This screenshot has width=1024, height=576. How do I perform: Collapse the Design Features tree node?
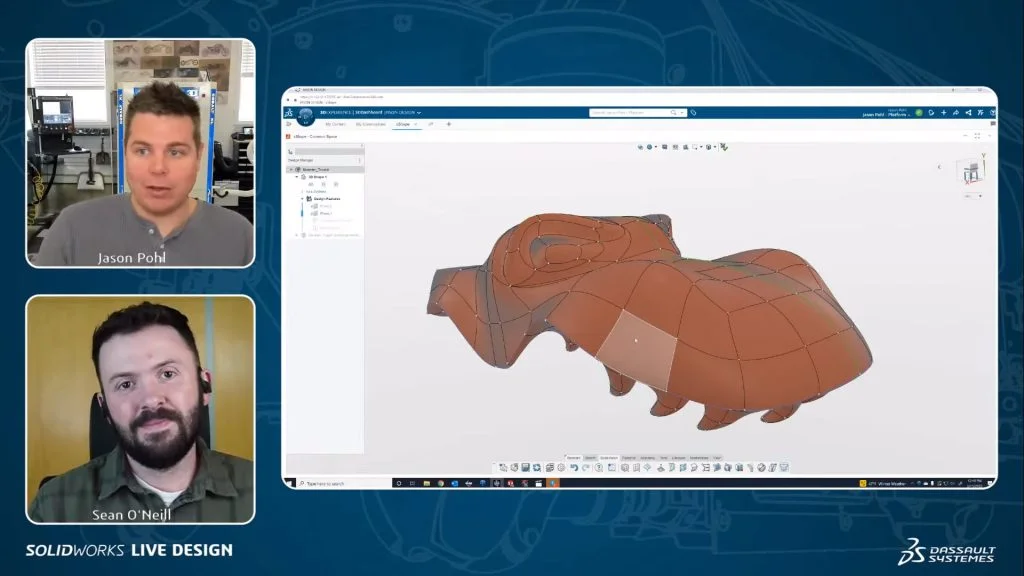point(302,199)
